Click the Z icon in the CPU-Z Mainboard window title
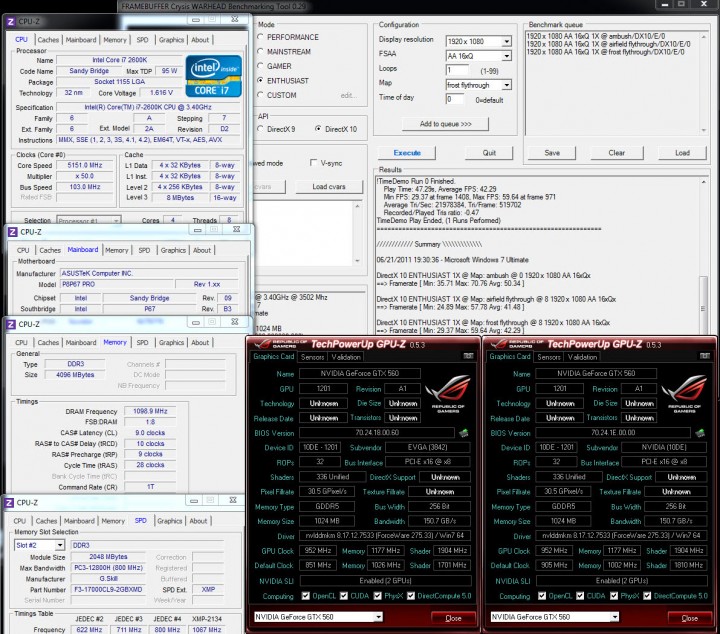Image resolution: width=720 pixels, height=634 pixels. [12, 232]
